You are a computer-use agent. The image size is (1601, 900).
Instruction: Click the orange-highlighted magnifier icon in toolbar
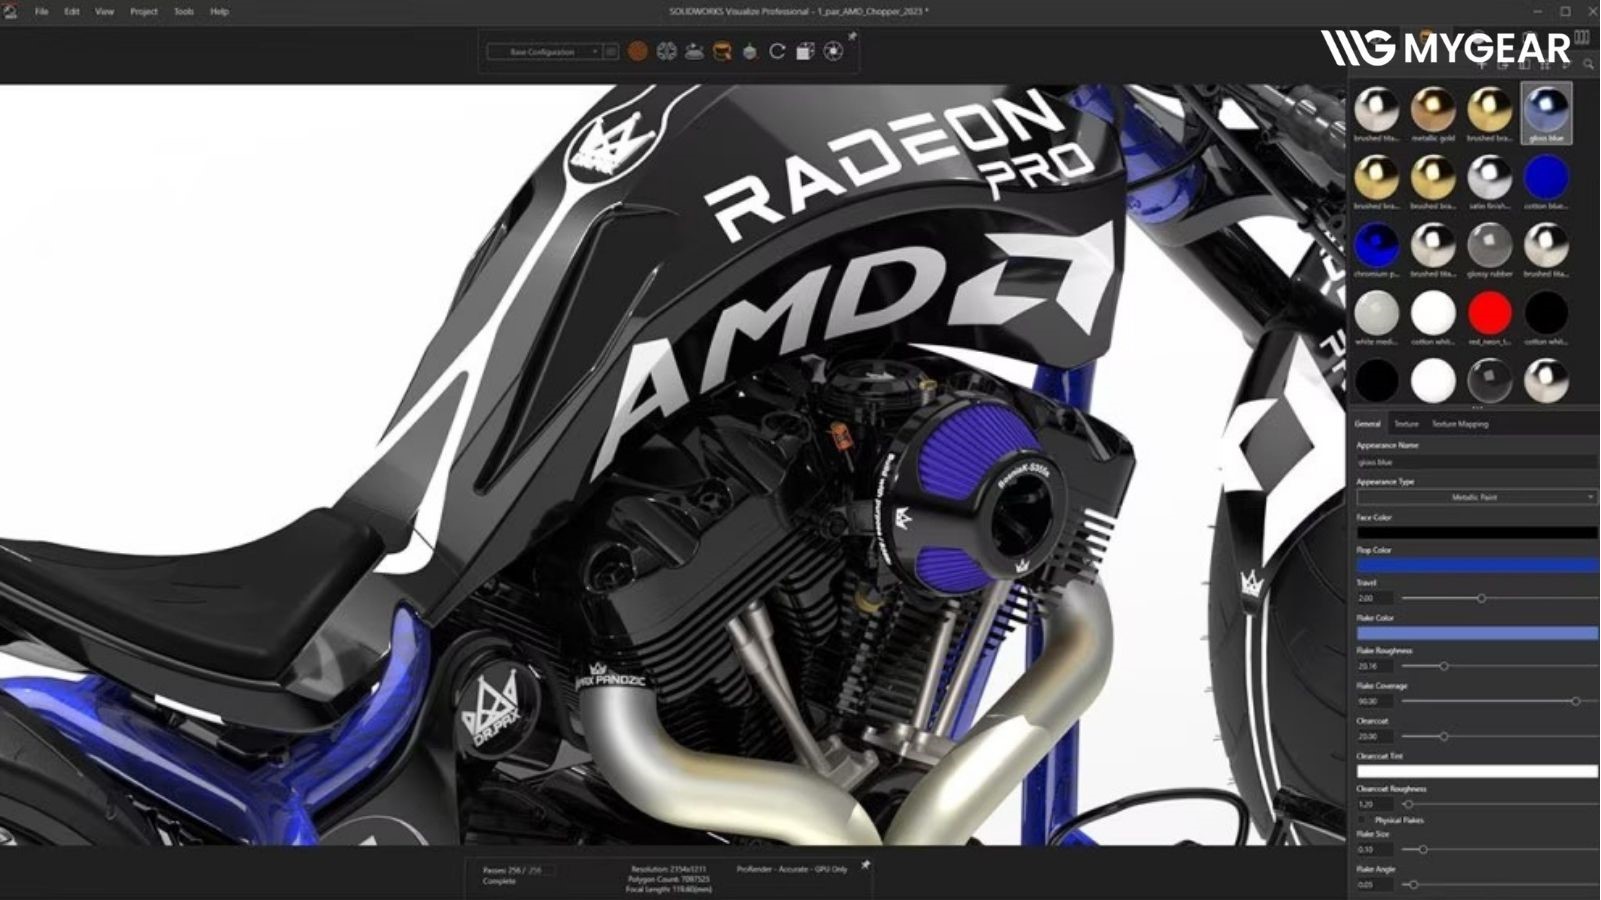pyautogui.click(x=722, y=51)
